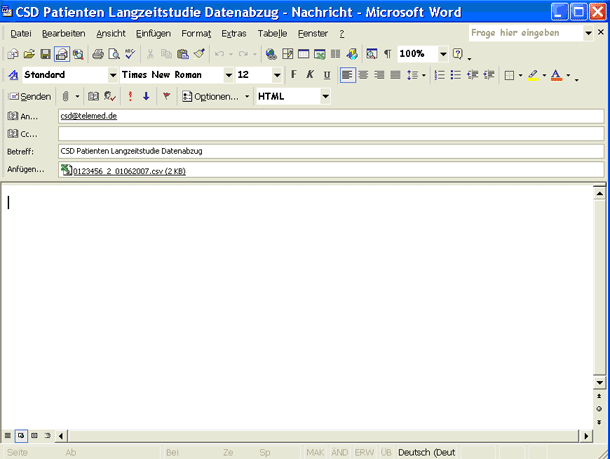Apply the yellow highlight color

click(533, 75)
